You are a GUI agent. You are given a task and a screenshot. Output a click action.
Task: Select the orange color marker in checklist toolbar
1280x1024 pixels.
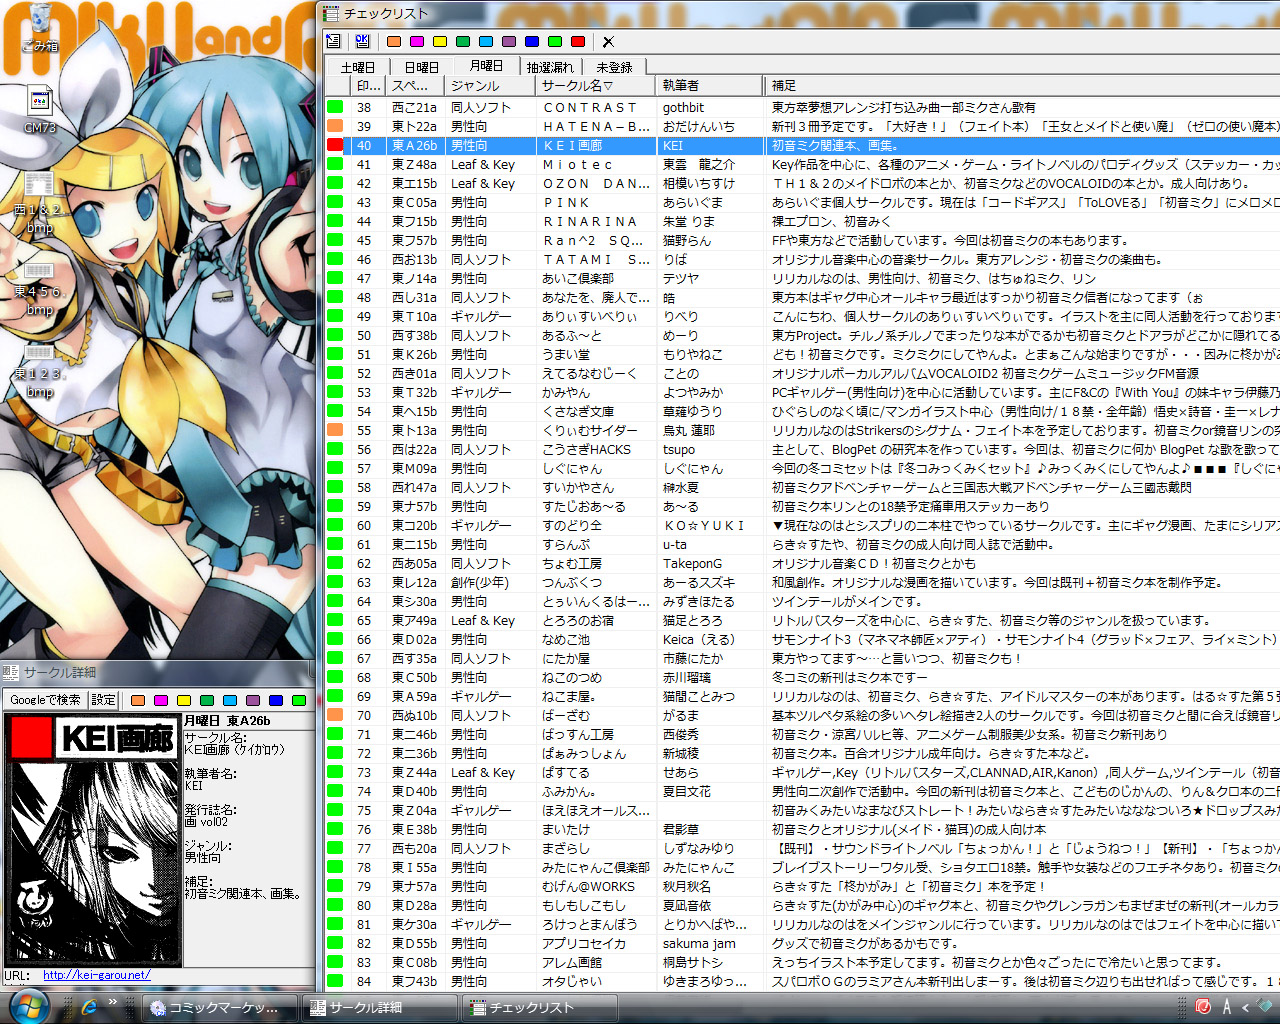(x=394, y=41)
